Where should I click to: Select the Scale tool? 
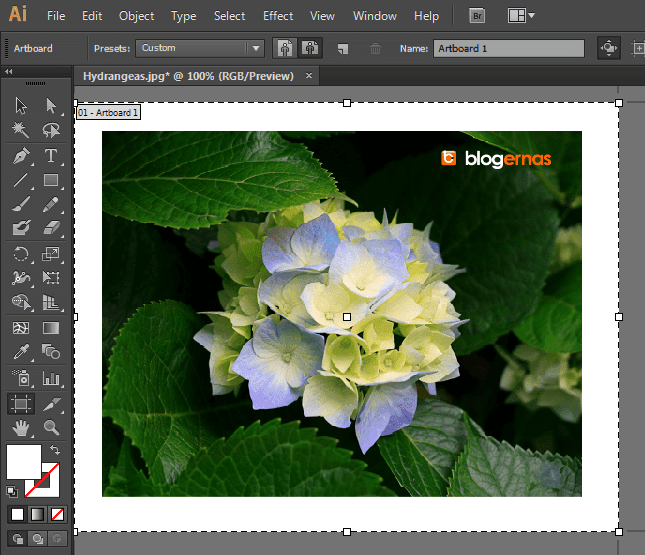click(51, 253)
